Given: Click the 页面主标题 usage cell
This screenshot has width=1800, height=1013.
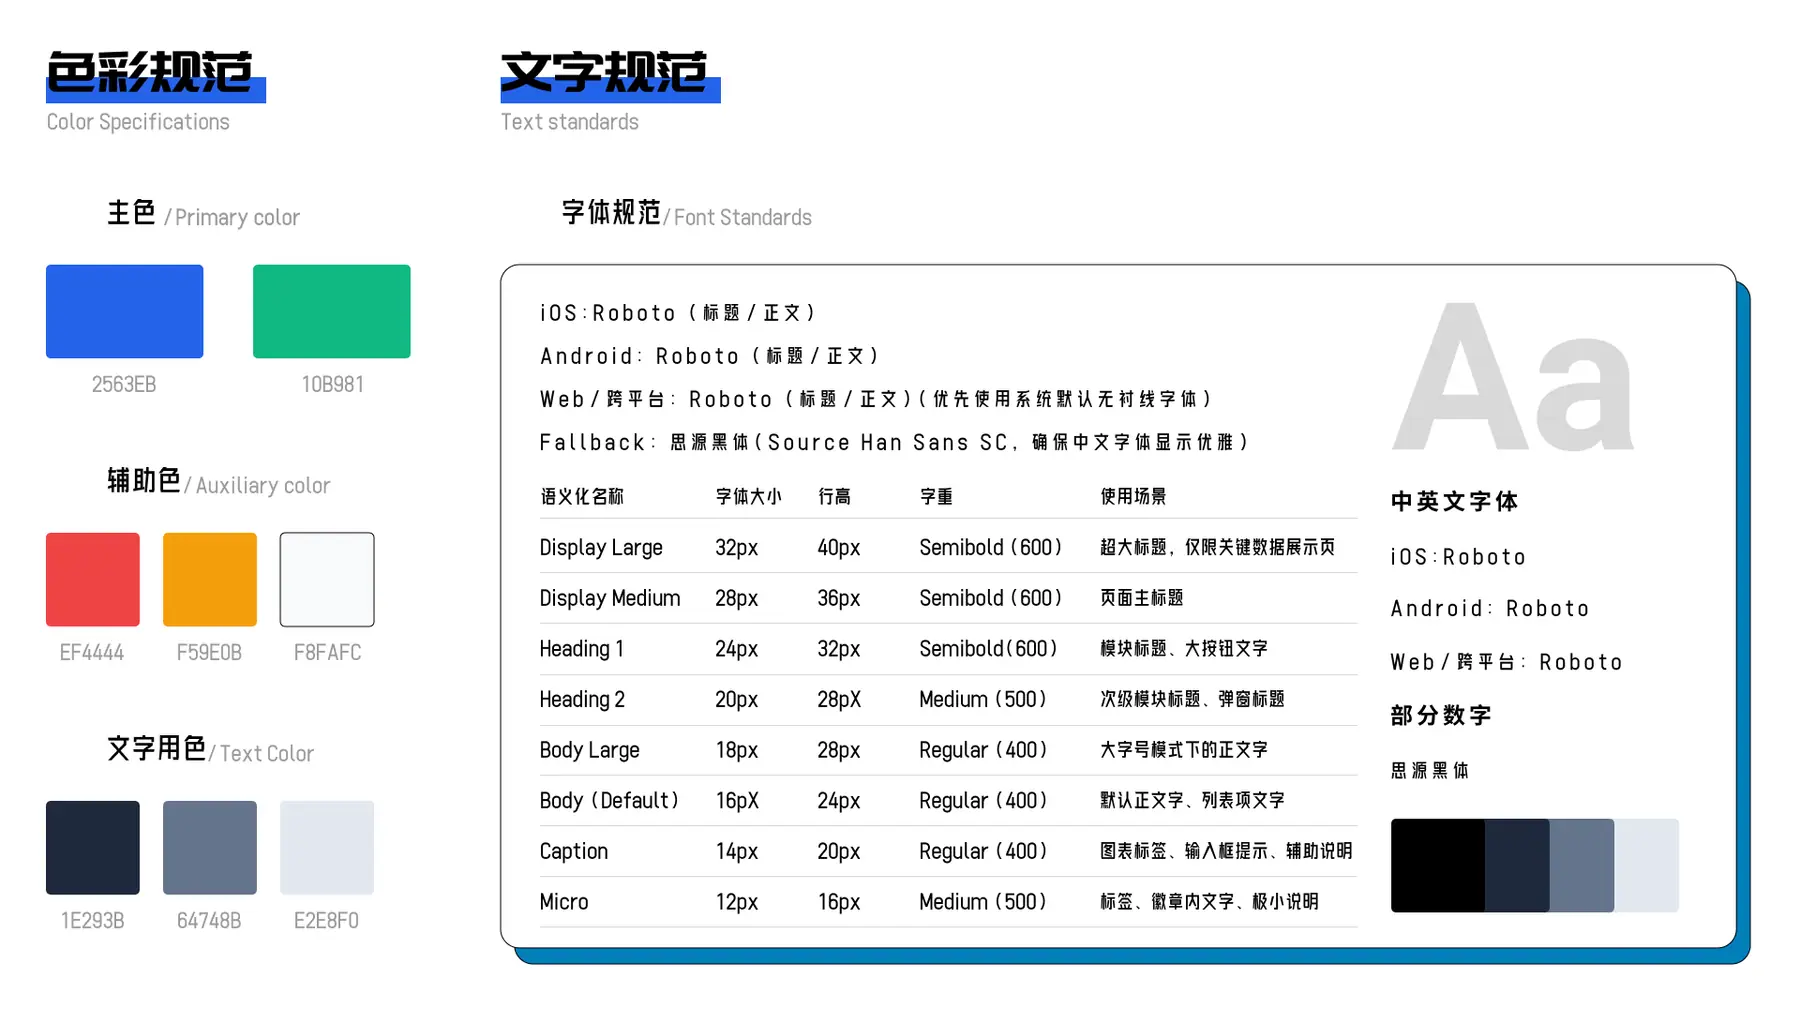Looking at the screenshot, I should [x=1141, y=598].
